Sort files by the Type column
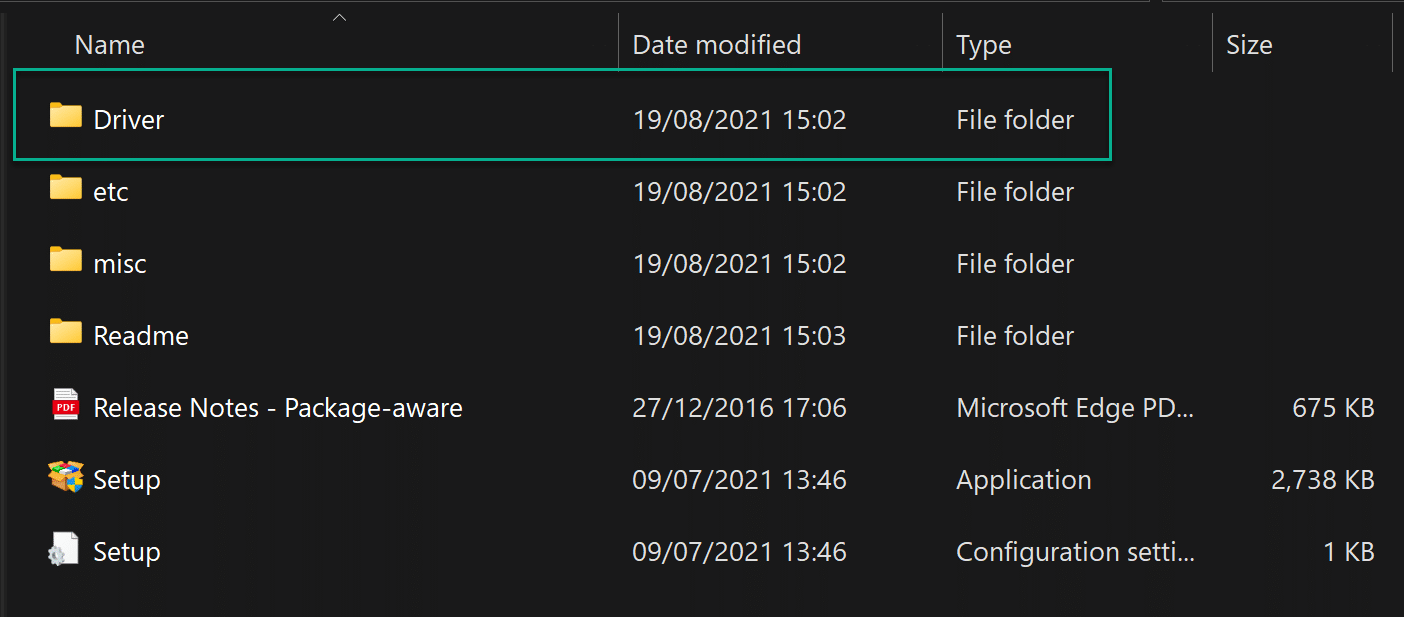 [984, 44]
